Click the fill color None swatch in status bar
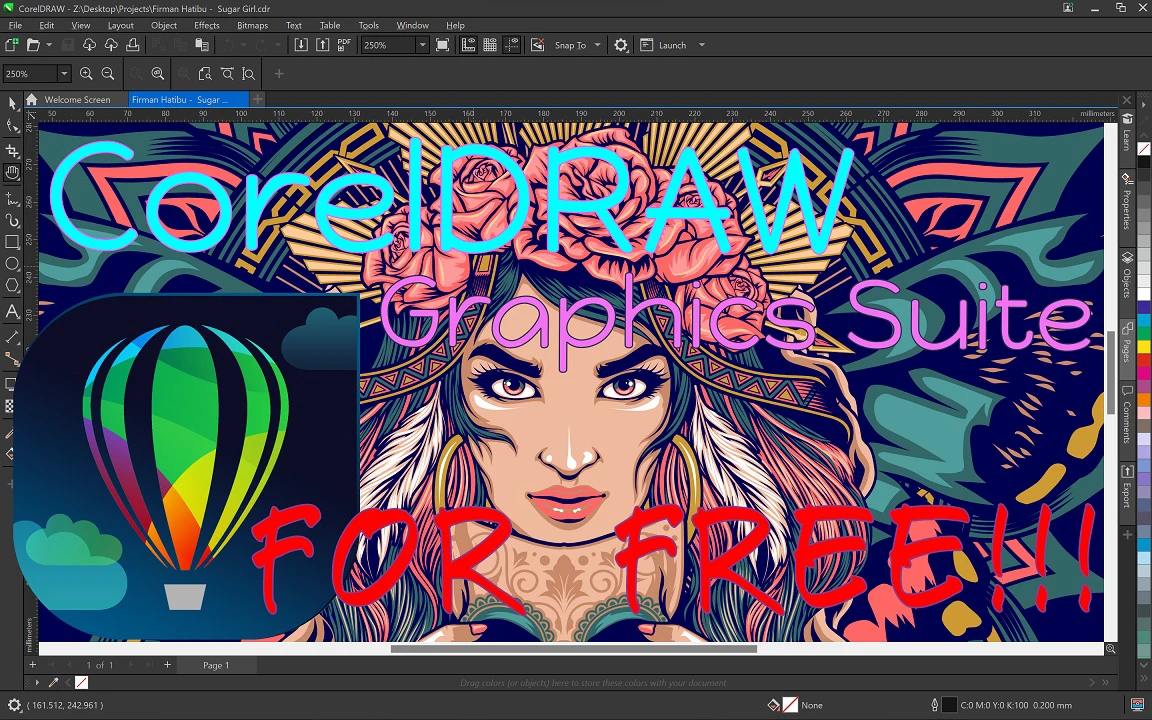1152x720 pixels. coord(790,705)
